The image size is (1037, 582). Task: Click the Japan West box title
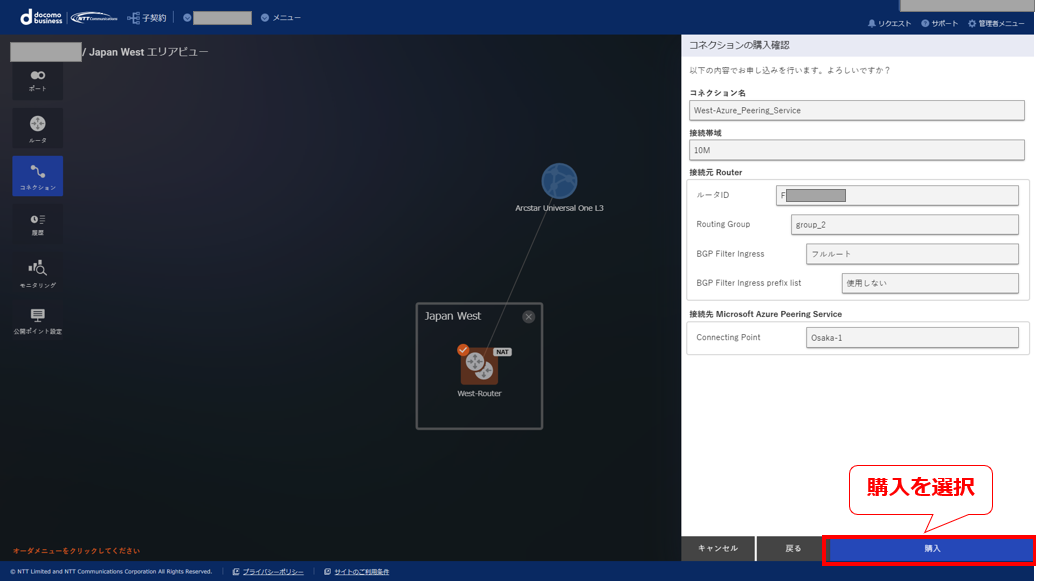click(452, 316)
